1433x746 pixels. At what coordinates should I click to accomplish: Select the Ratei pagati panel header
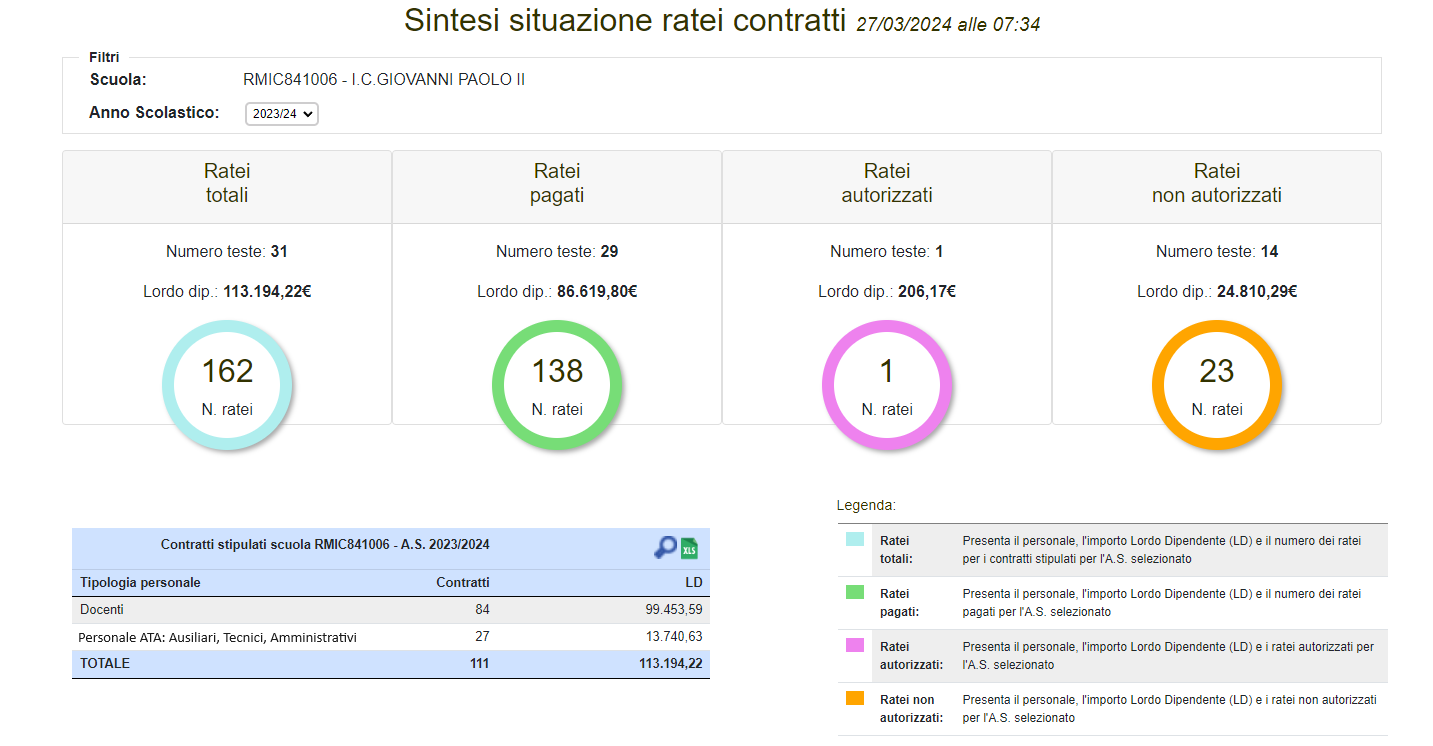pyautogui.click(x=557, y=184)
